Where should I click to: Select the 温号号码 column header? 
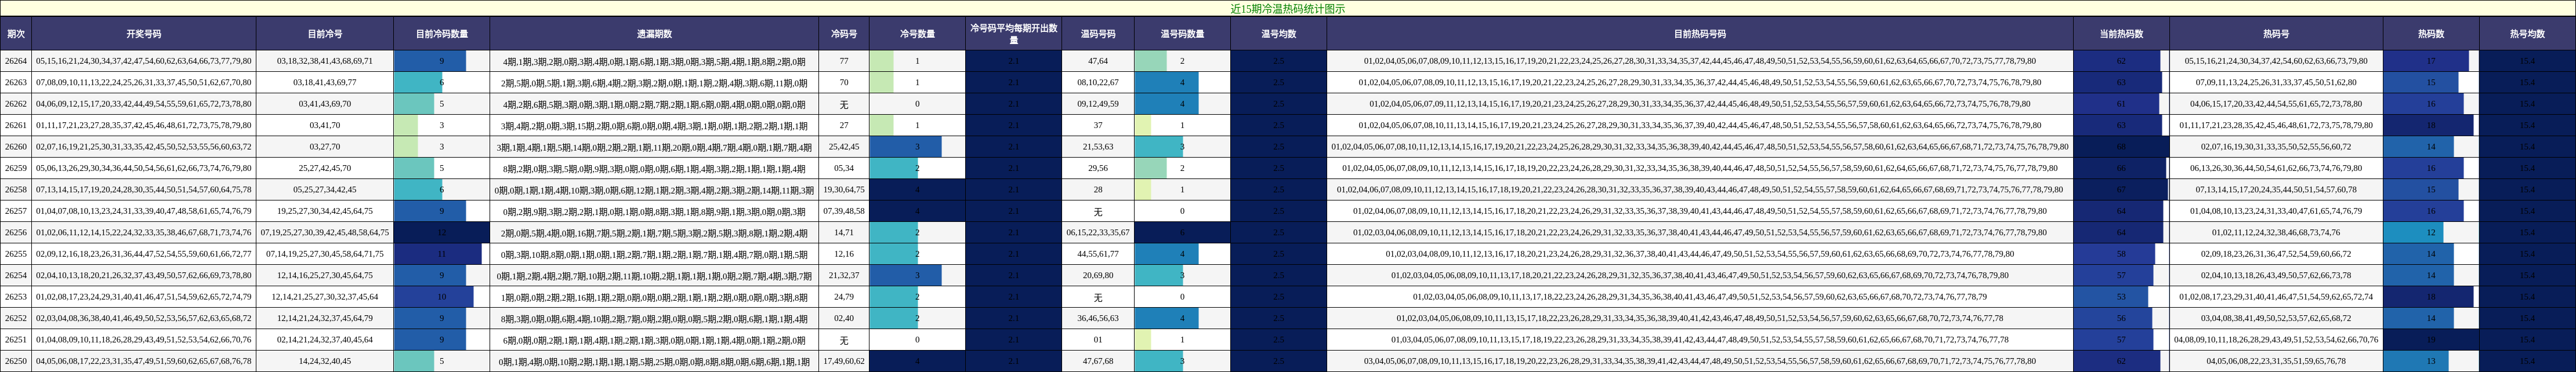(x=1097, y=34)
